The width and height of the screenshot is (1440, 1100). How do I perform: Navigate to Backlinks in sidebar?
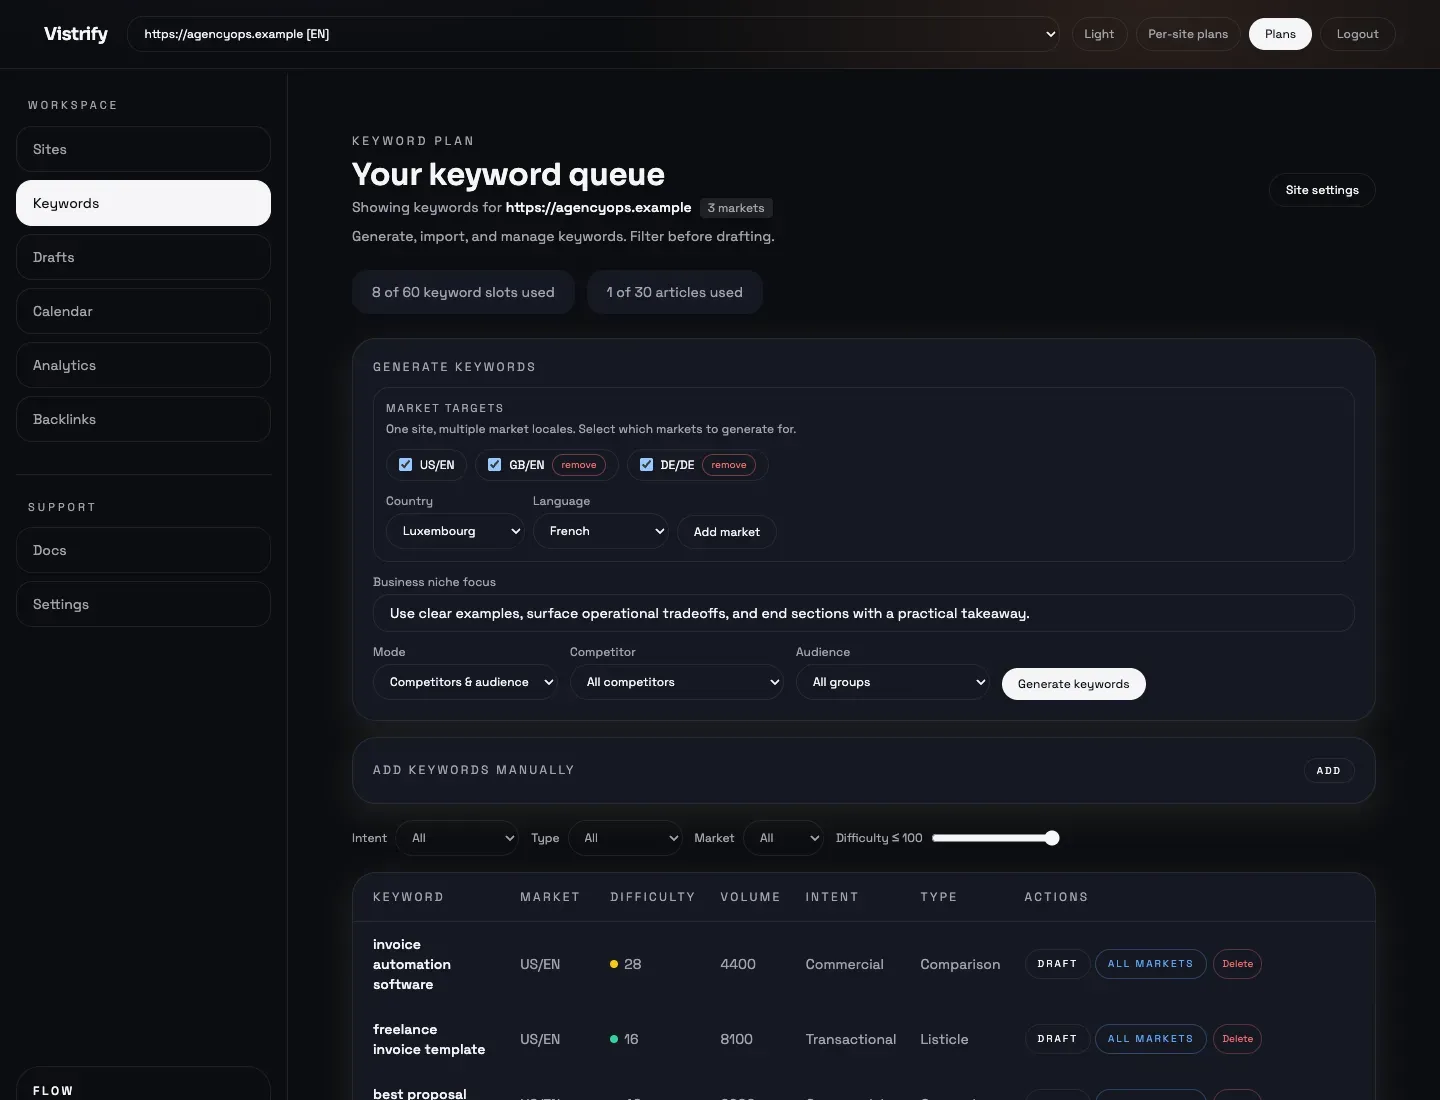pyautogui.click(x=143, y=420)
